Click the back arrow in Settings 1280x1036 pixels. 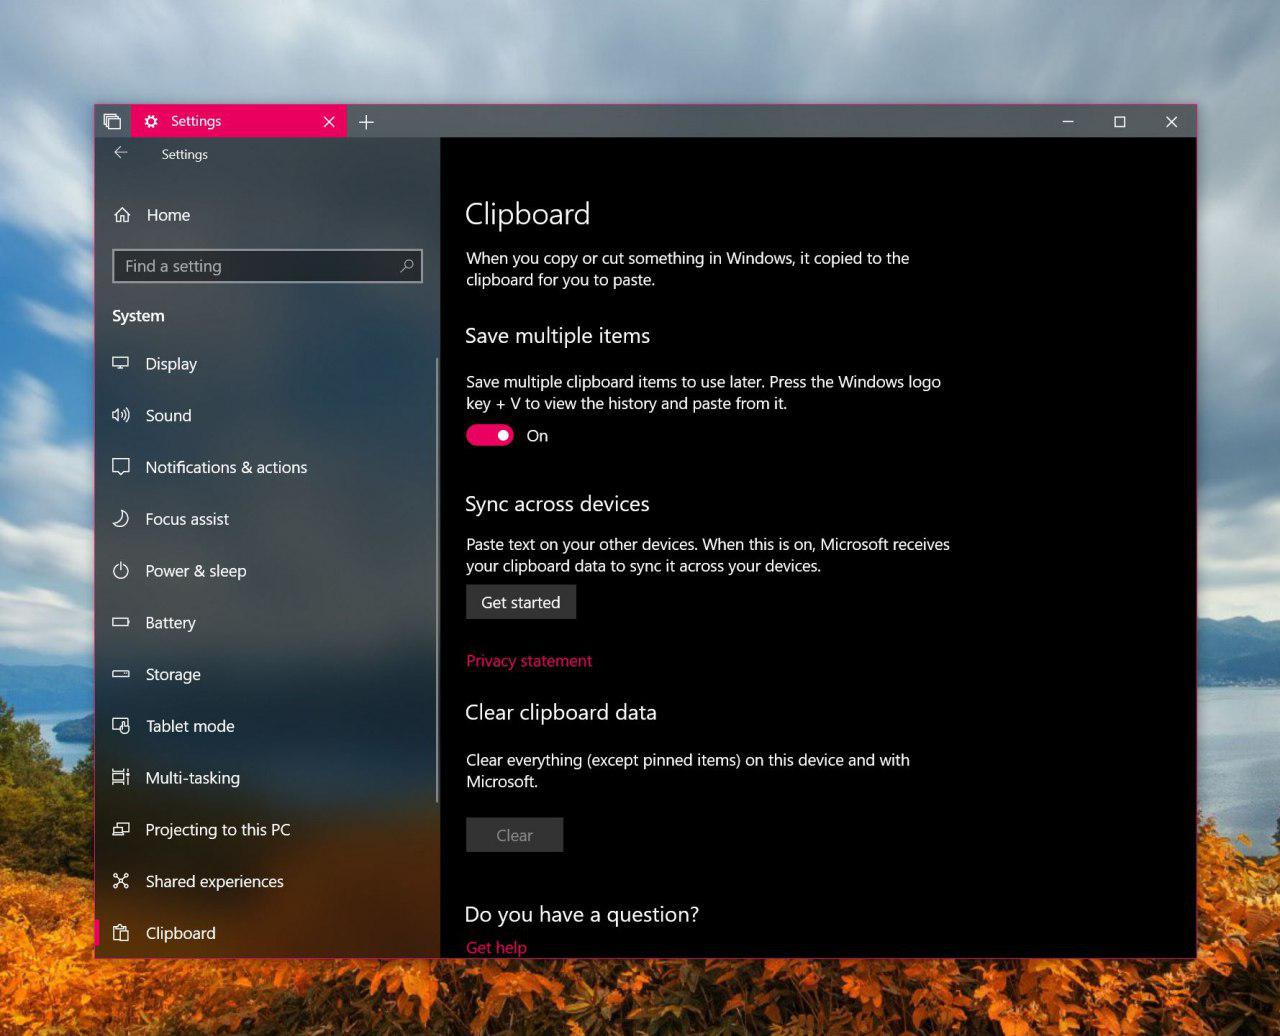pyautogui.click(x=121, y=153)
